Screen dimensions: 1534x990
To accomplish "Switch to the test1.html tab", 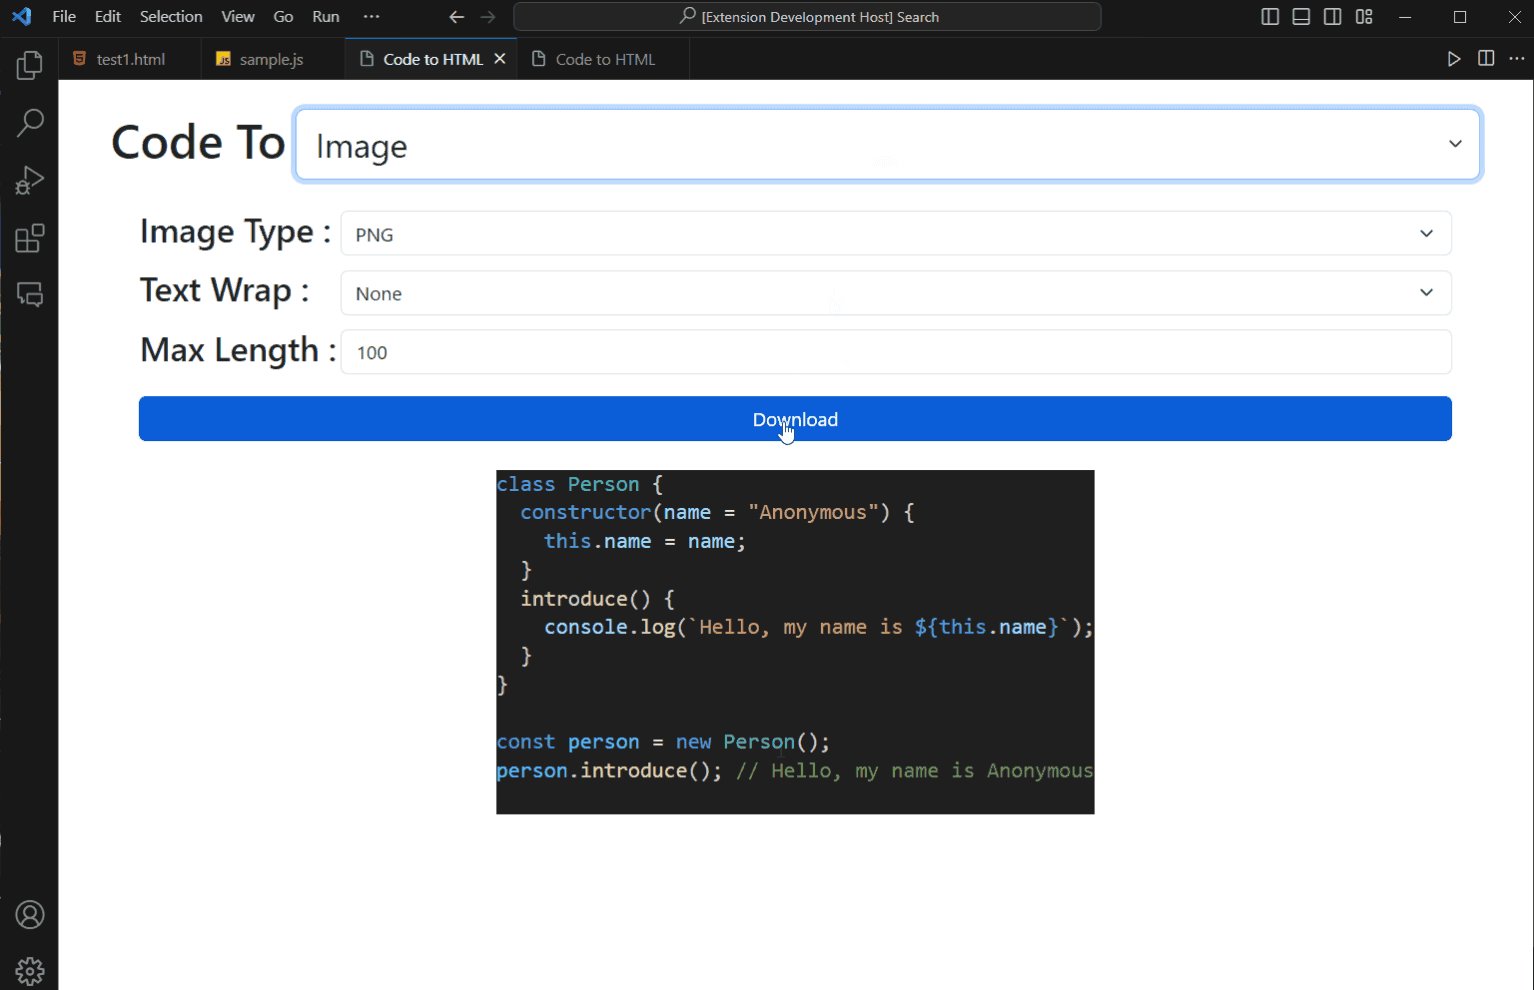I will click(x=130, y=59).
